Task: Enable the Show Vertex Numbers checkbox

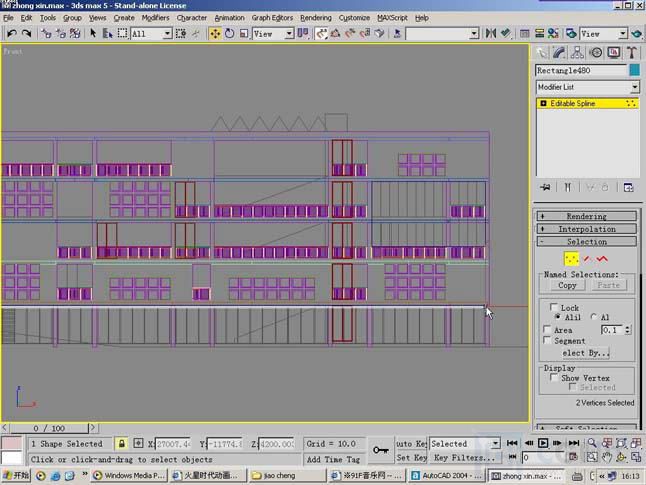Action: (x=554, y=377)
